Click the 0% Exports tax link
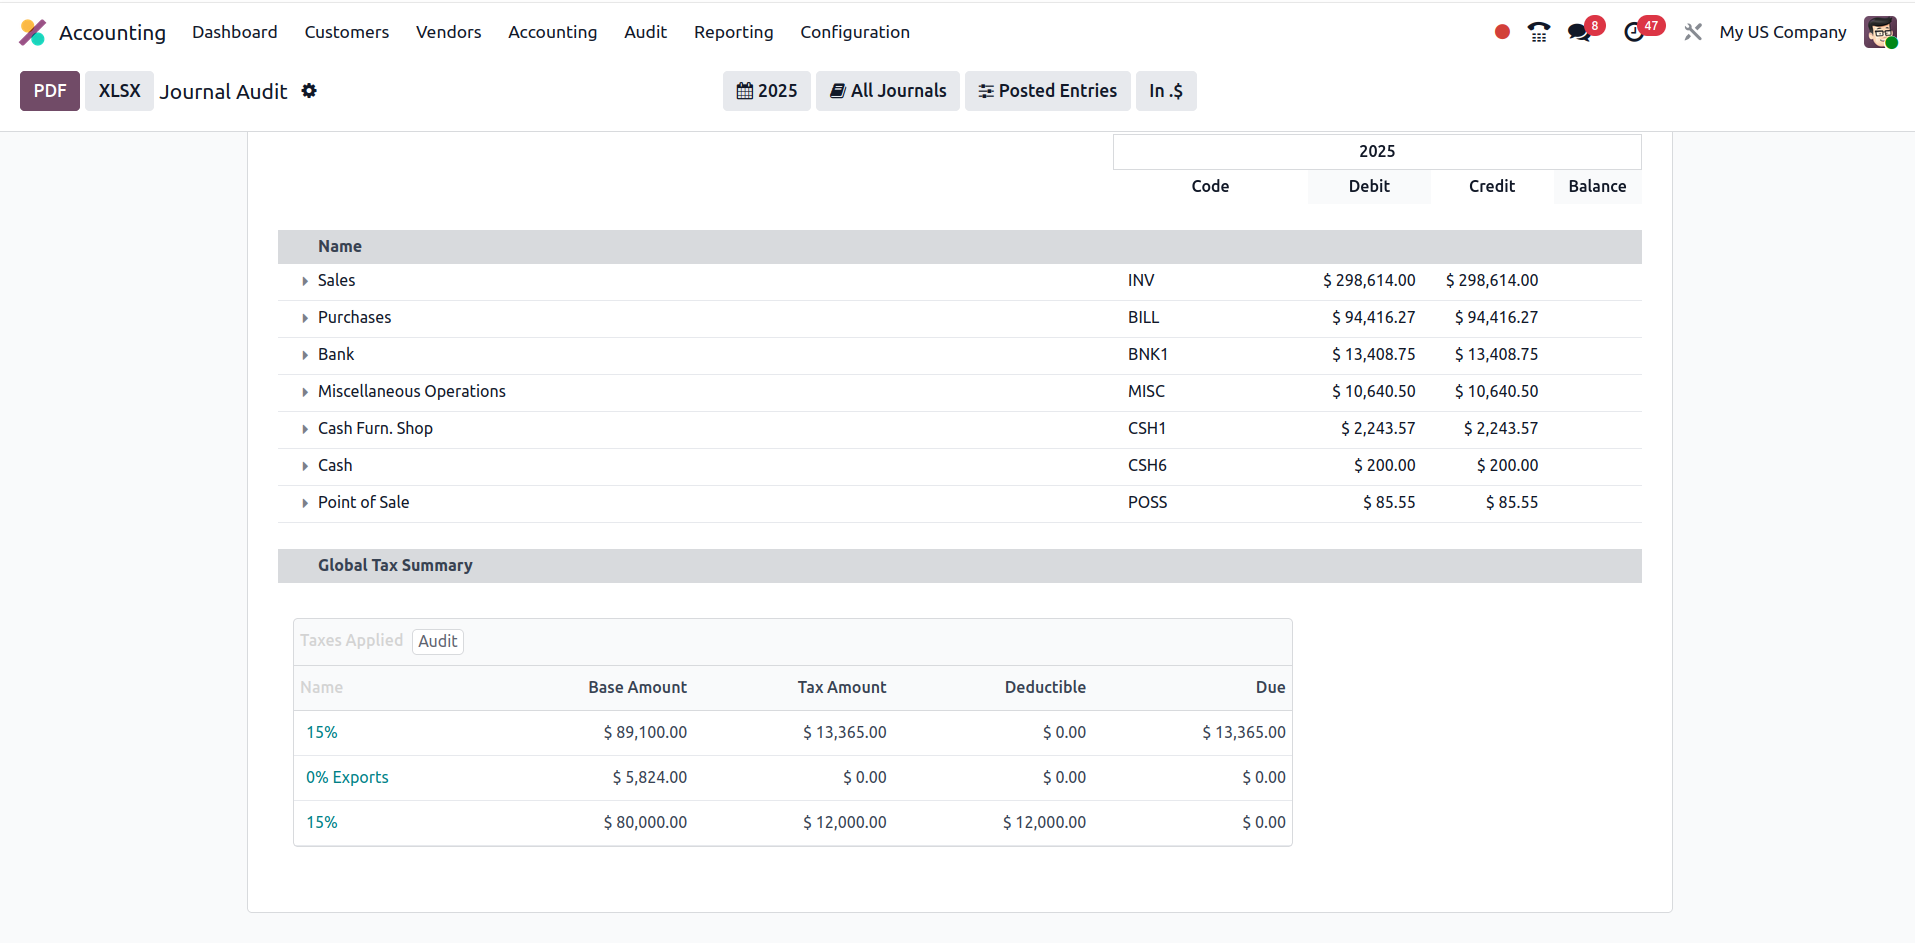The image size is (1915, 943). click(347, 777)
